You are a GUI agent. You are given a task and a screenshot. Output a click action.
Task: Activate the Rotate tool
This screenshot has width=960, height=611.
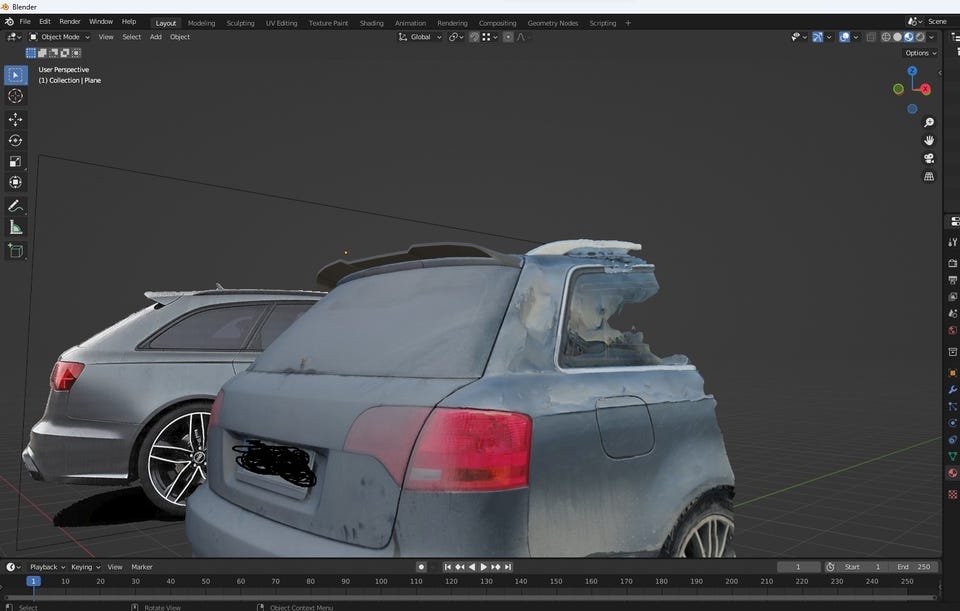[x=15, y=140]
